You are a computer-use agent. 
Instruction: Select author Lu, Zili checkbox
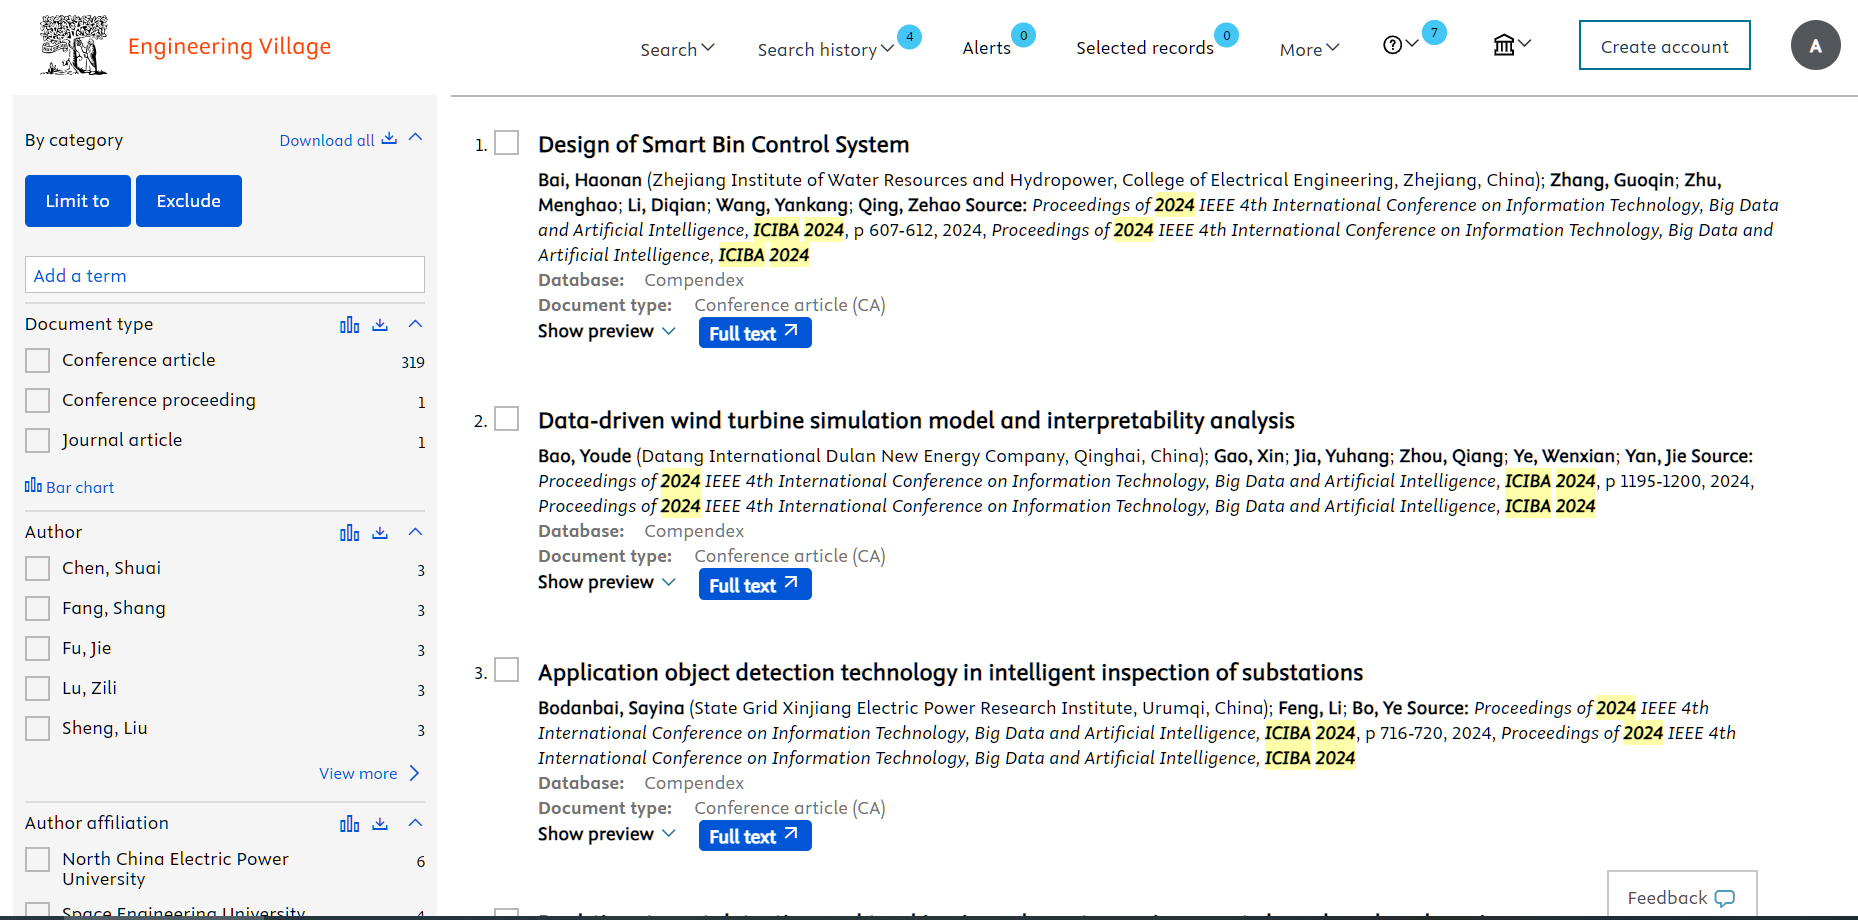coord(37,688)
